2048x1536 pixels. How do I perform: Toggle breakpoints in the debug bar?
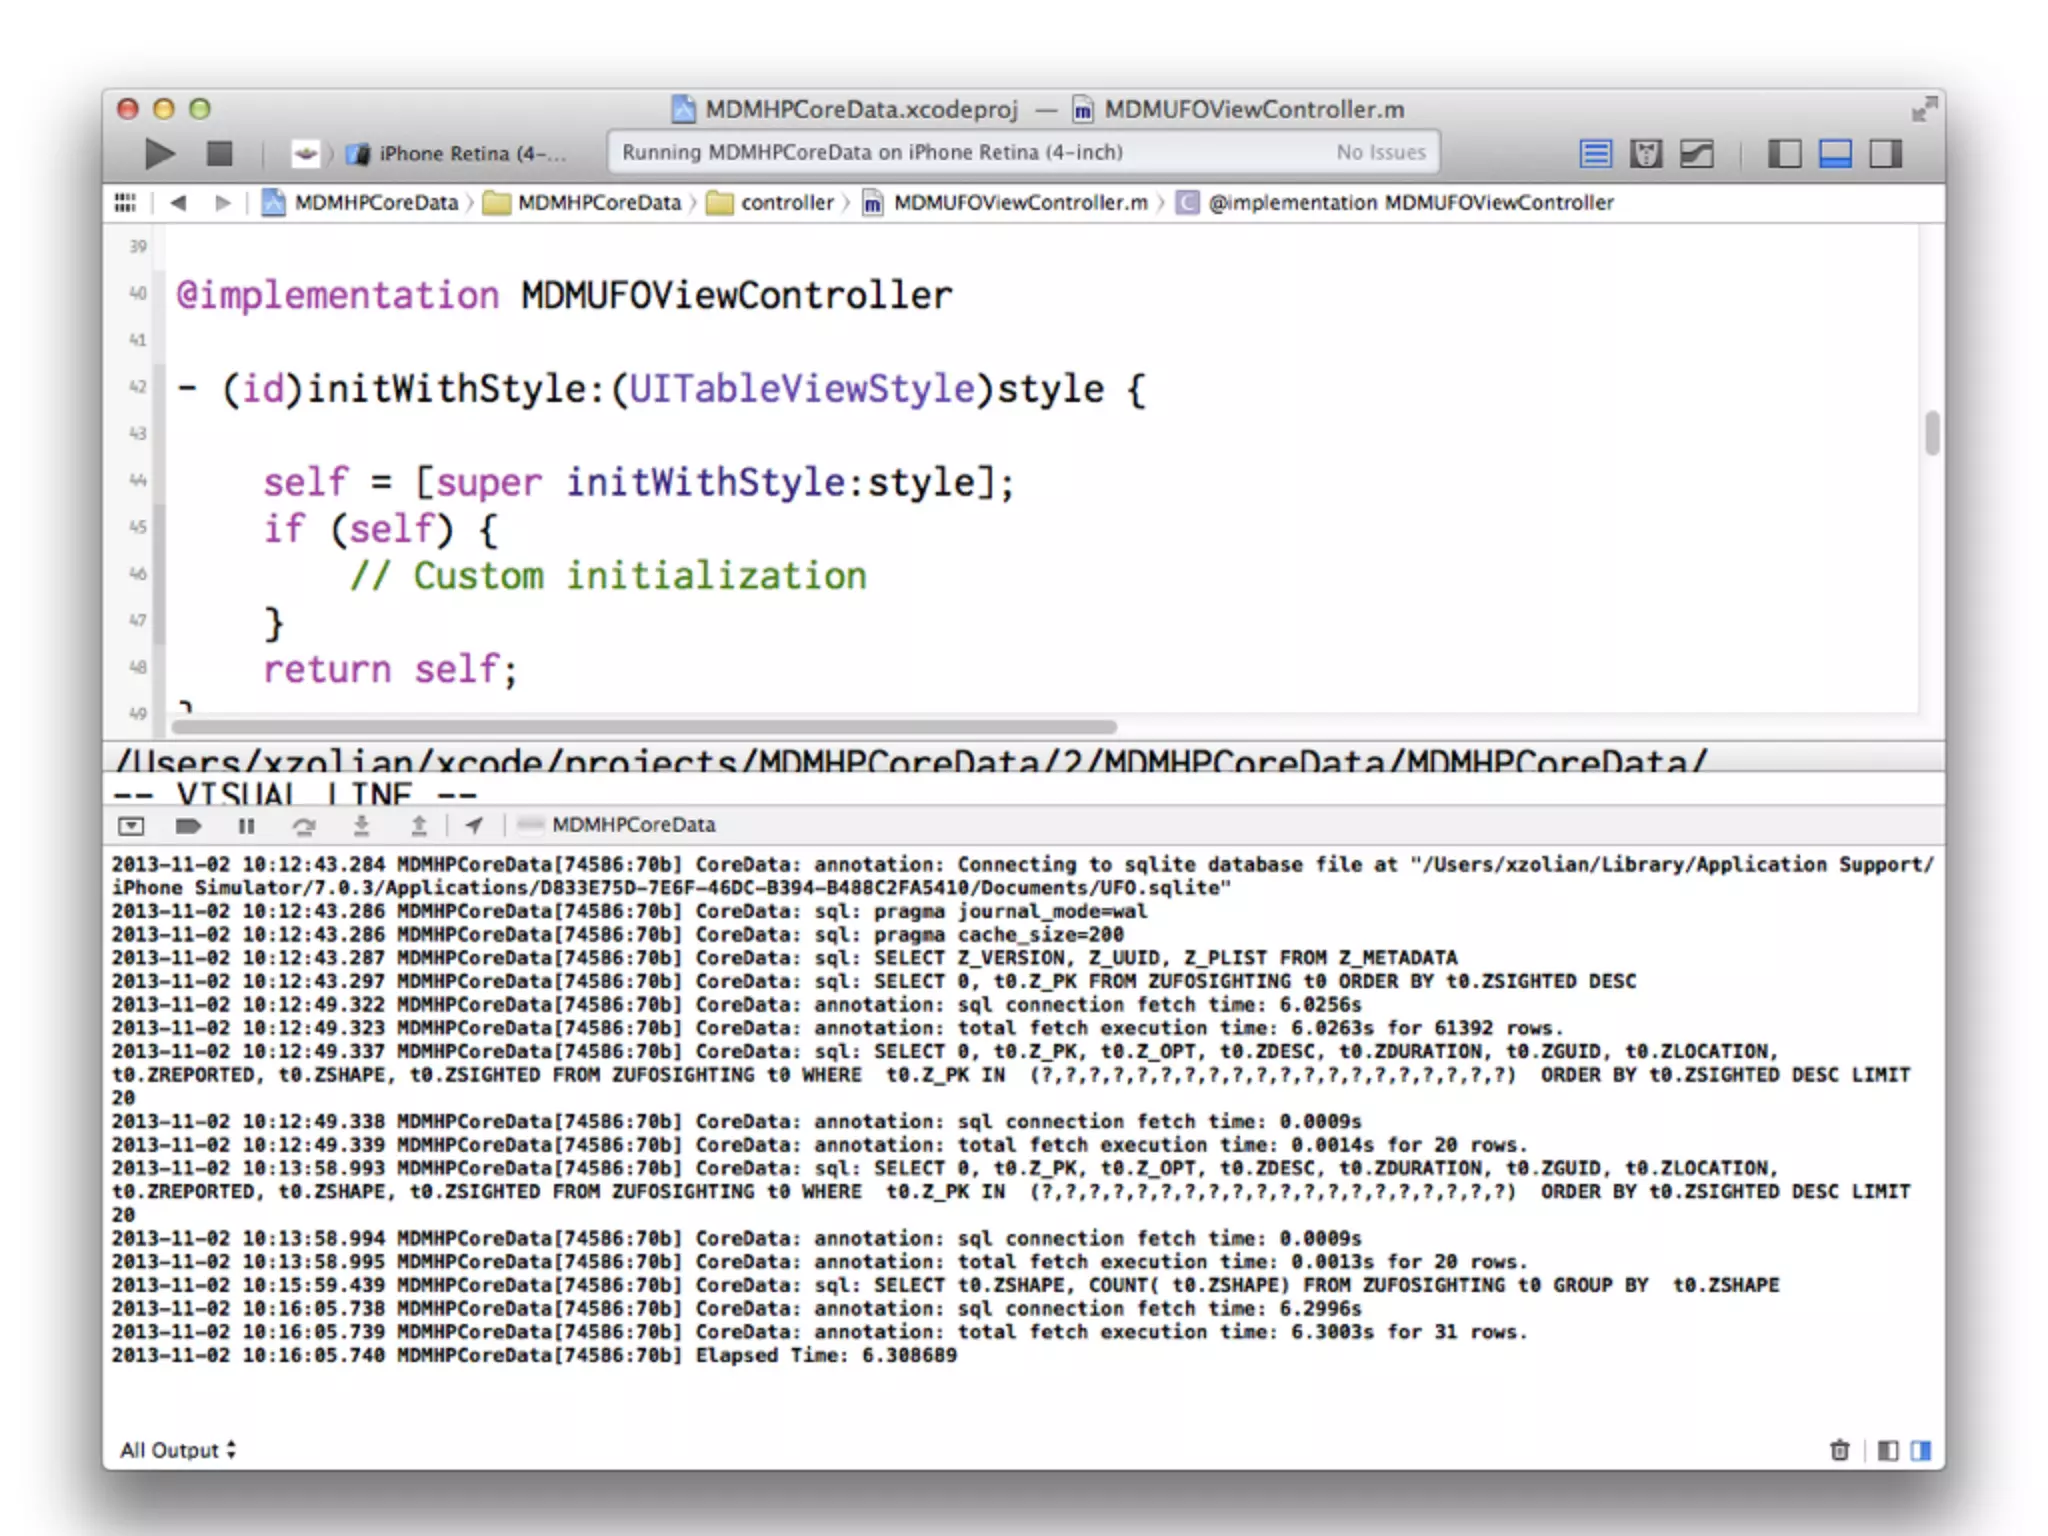click(x=188, y=825)
